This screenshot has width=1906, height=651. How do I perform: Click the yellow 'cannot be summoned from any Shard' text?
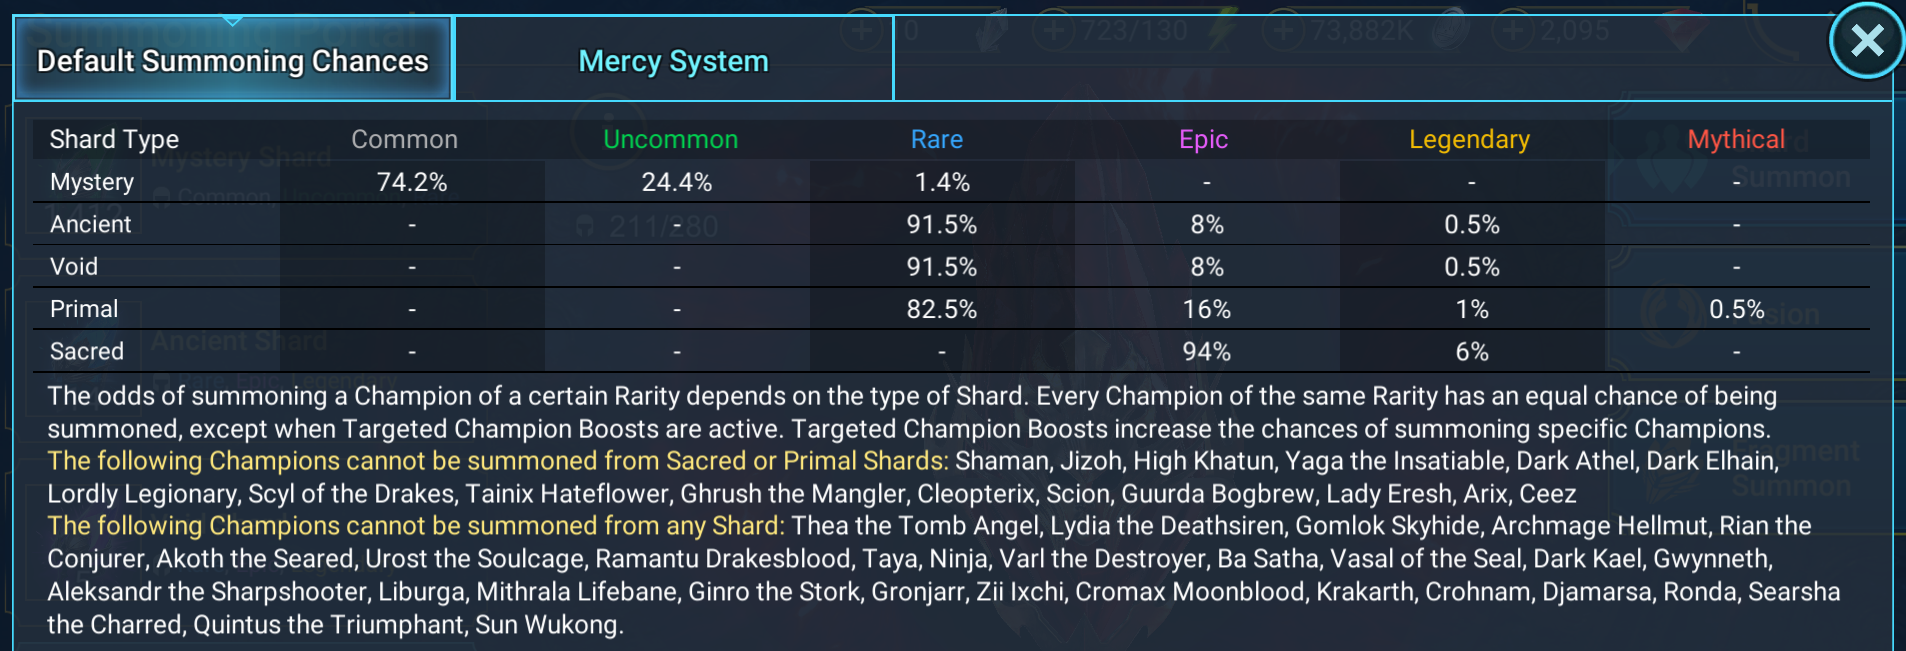(x=416, y=526)
